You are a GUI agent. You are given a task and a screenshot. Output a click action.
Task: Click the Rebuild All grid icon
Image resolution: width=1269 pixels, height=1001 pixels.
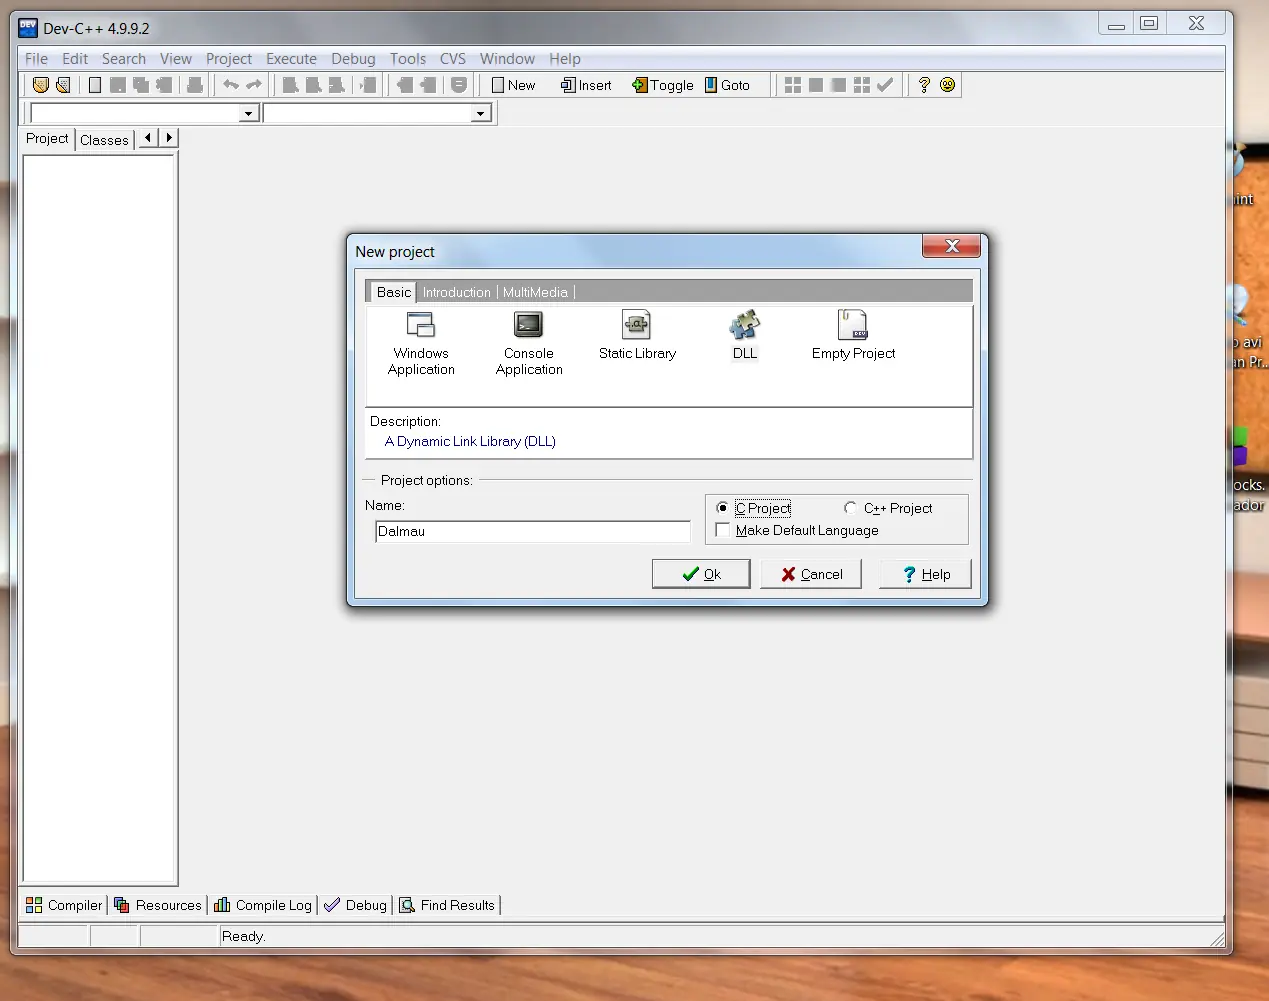pos(862,85)
